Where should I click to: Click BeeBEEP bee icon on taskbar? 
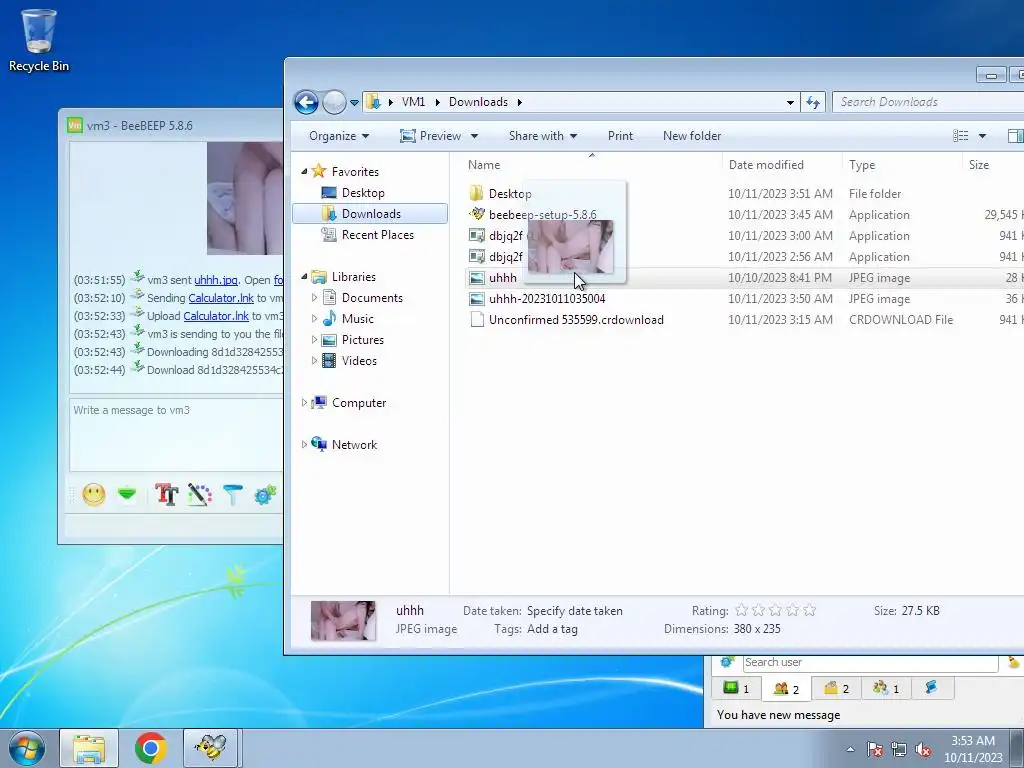pos(212,748)
